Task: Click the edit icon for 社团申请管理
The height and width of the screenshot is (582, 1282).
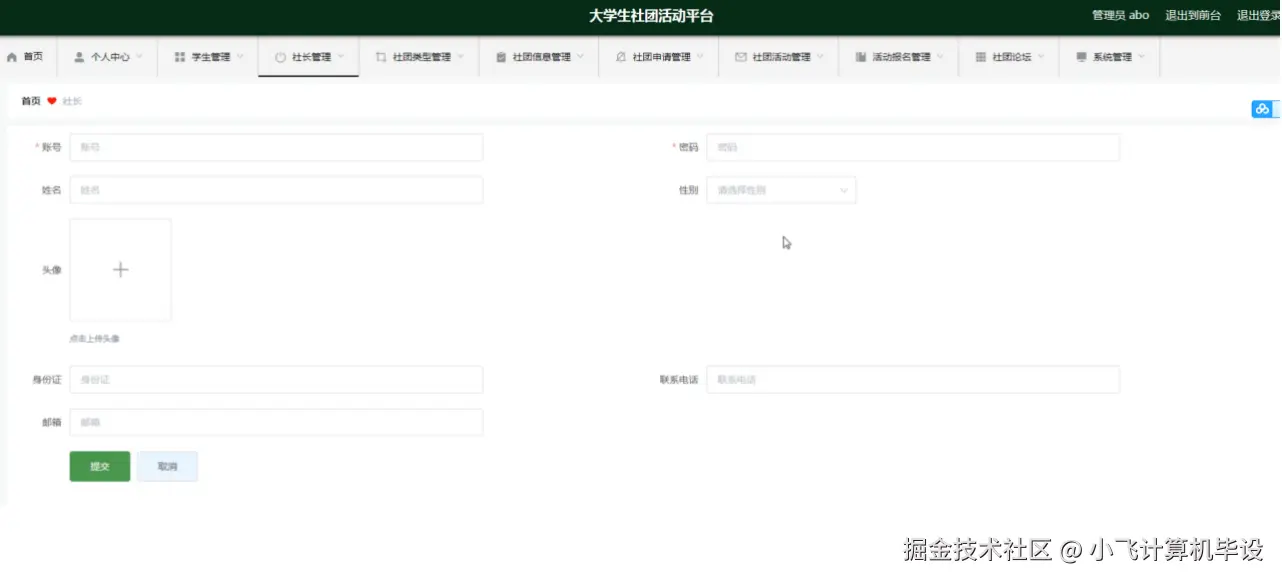Action: (621, 57)
